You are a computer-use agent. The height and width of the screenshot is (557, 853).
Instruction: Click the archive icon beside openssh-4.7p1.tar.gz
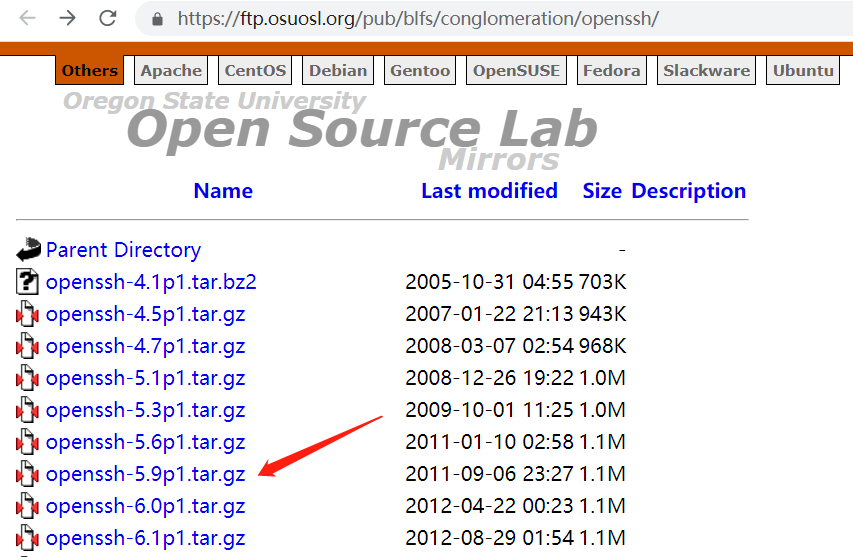click(x=27, y=346)
